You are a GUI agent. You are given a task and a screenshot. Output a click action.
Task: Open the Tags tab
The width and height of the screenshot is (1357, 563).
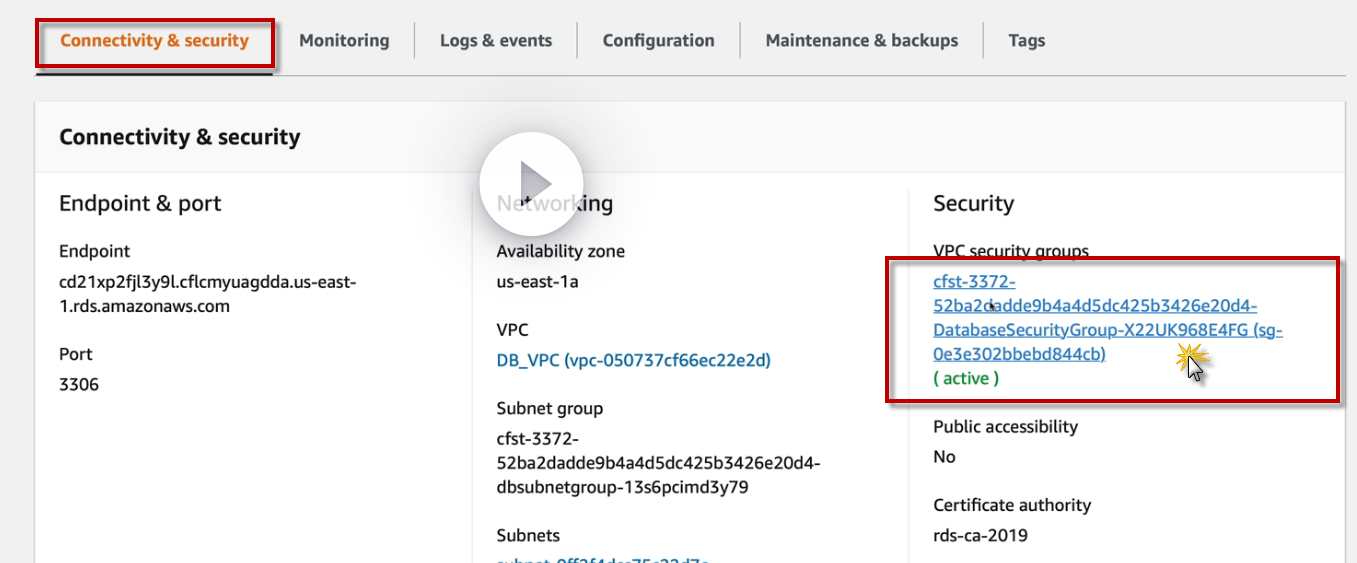coord(1026,41)
